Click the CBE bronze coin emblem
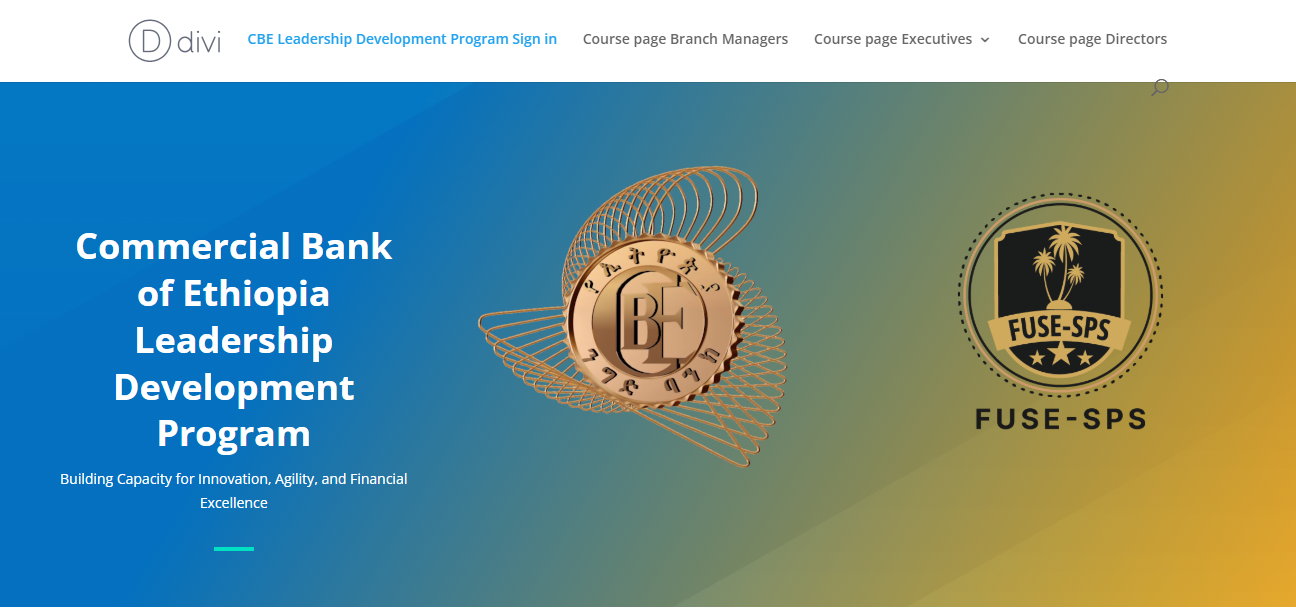The width and height of the screenshot is (1296, 611). point(649,322)
